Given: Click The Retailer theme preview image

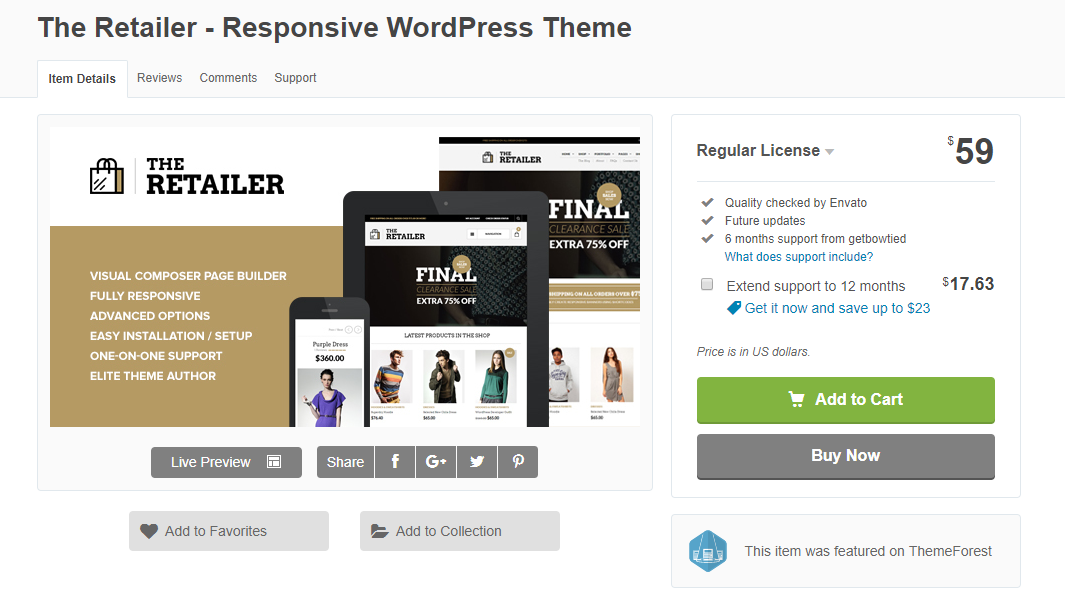Looking at the screenshot, I should (345, 277).
